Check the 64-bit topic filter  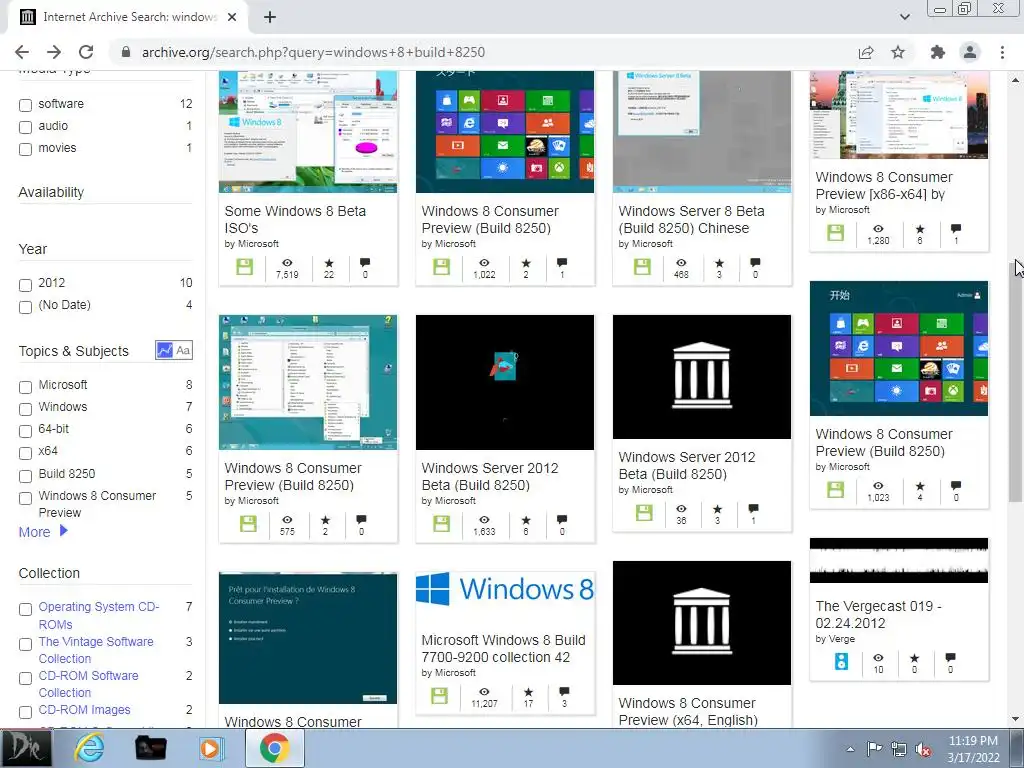(x=25, y=431)
